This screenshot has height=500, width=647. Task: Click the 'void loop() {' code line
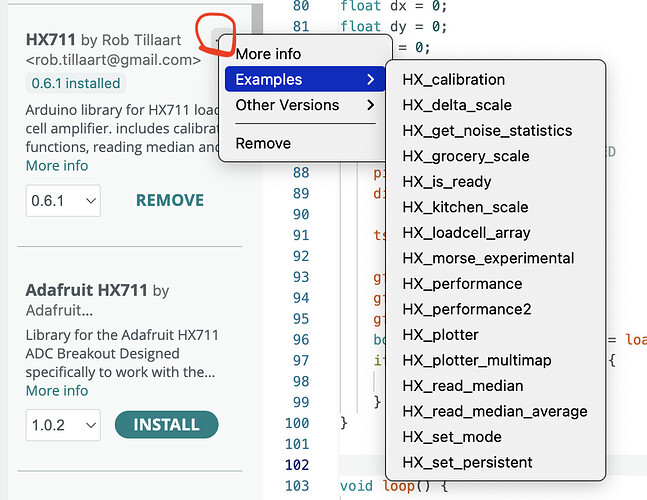pyautogui.click(x=394, y=486)
